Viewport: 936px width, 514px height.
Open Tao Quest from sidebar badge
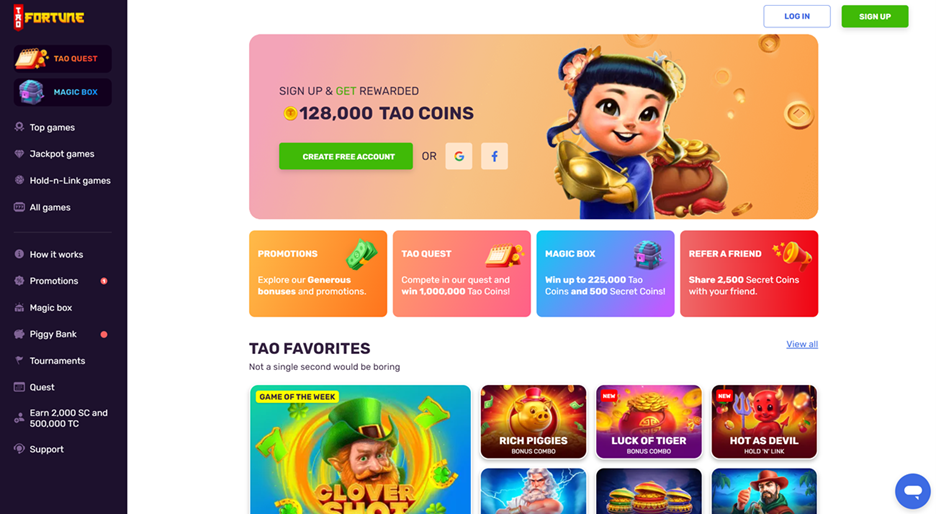[x=63, y=59]
